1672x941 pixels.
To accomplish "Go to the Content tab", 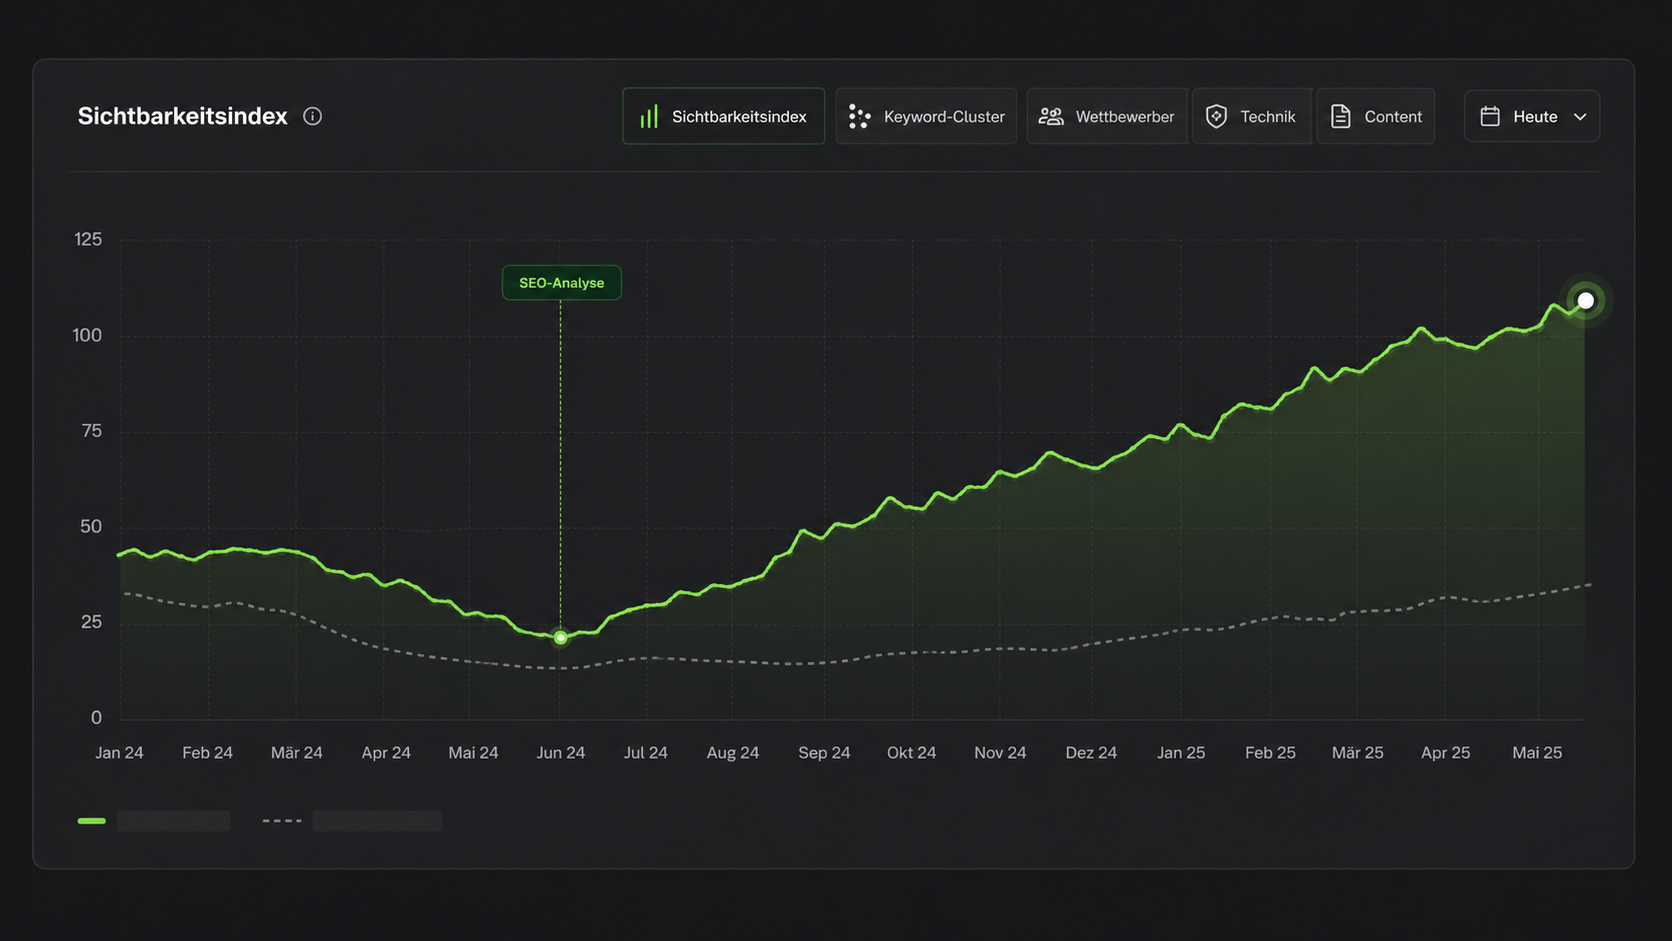I will tap(1392, 117).
